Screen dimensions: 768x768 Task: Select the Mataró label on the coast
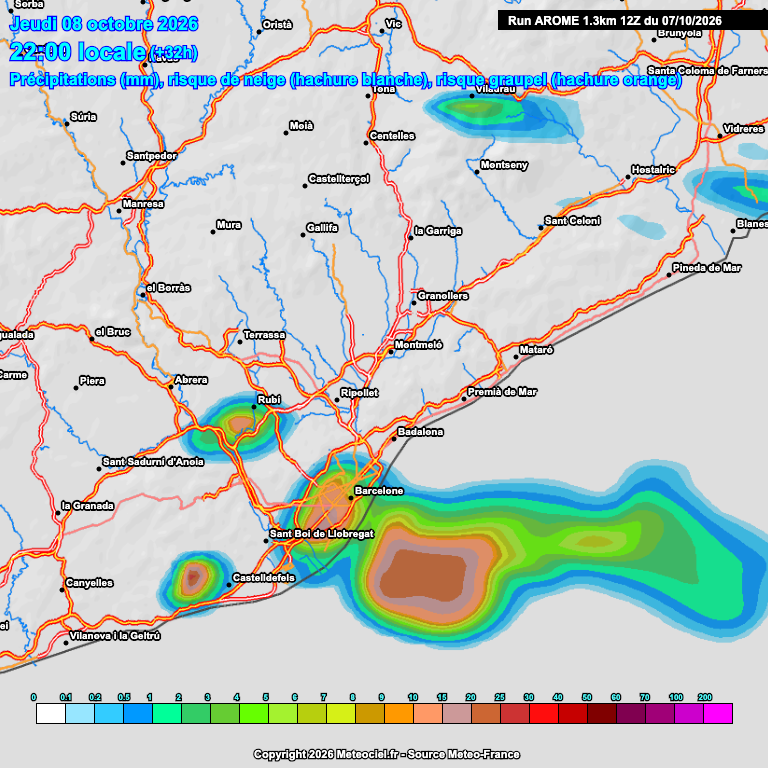[x=536, y=350]
